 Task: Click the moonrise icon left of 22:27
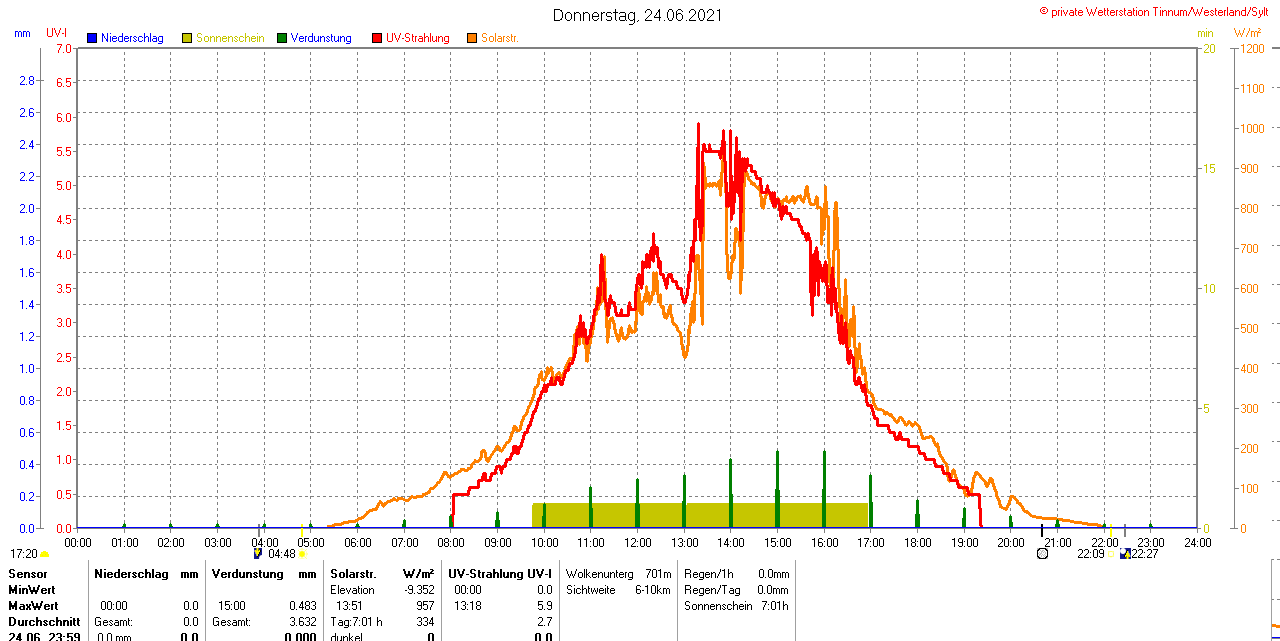(x=1125, y=553)
